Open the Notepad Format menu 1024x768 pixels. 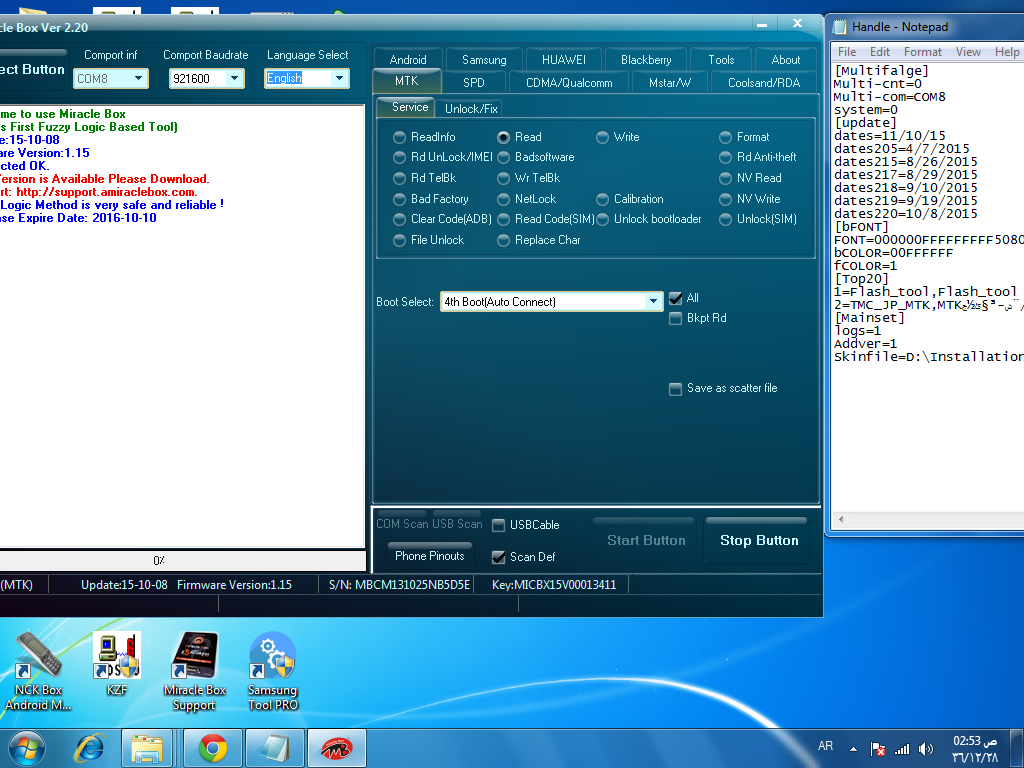click(922, 52)
